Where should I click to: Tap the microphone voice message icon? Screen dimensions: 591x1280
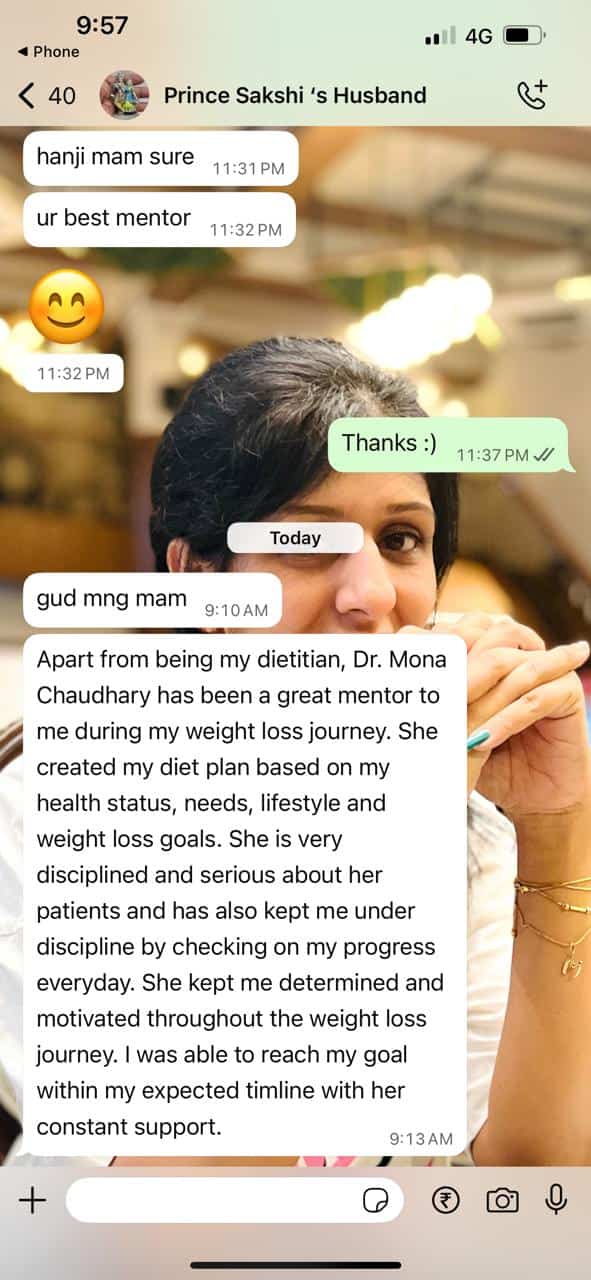tap(556, 1200)
